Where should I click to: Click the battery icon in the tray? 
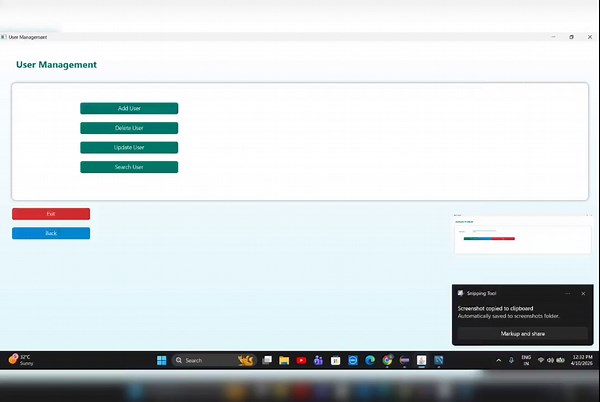(561, 360)
